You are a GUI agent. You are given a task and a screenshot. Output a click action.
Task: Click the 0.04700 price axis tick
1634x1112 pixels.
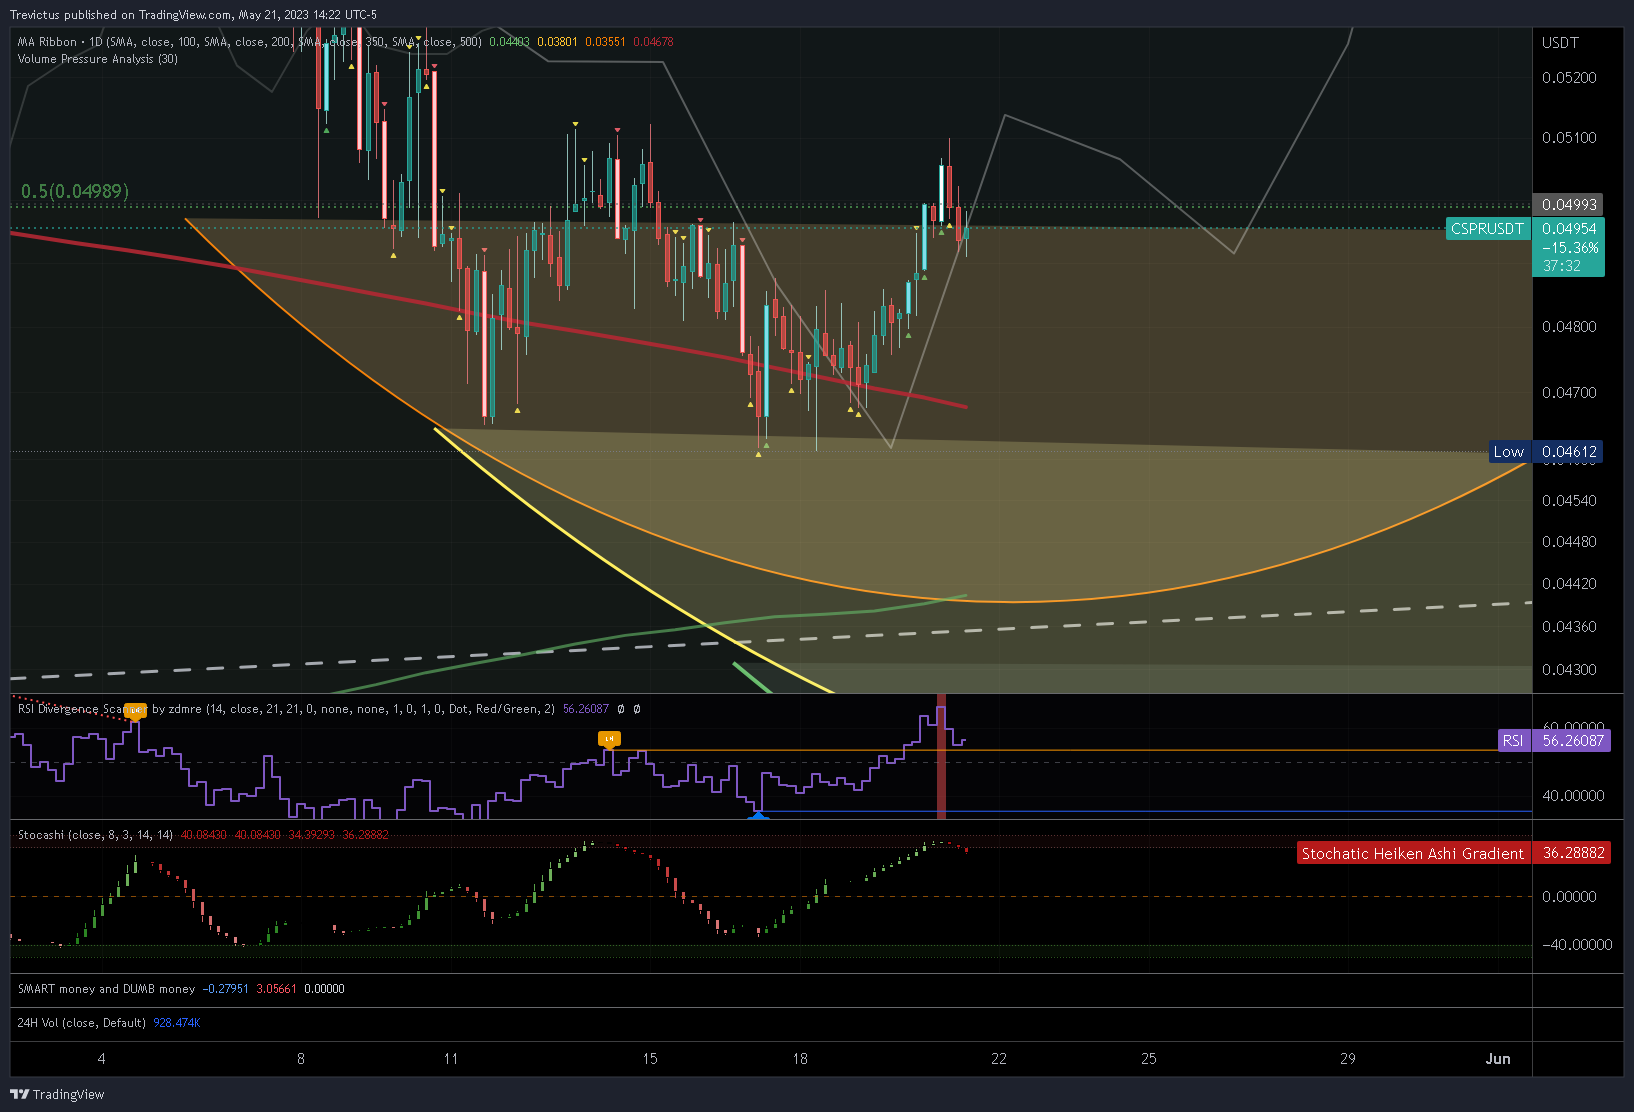point(1569,393)
